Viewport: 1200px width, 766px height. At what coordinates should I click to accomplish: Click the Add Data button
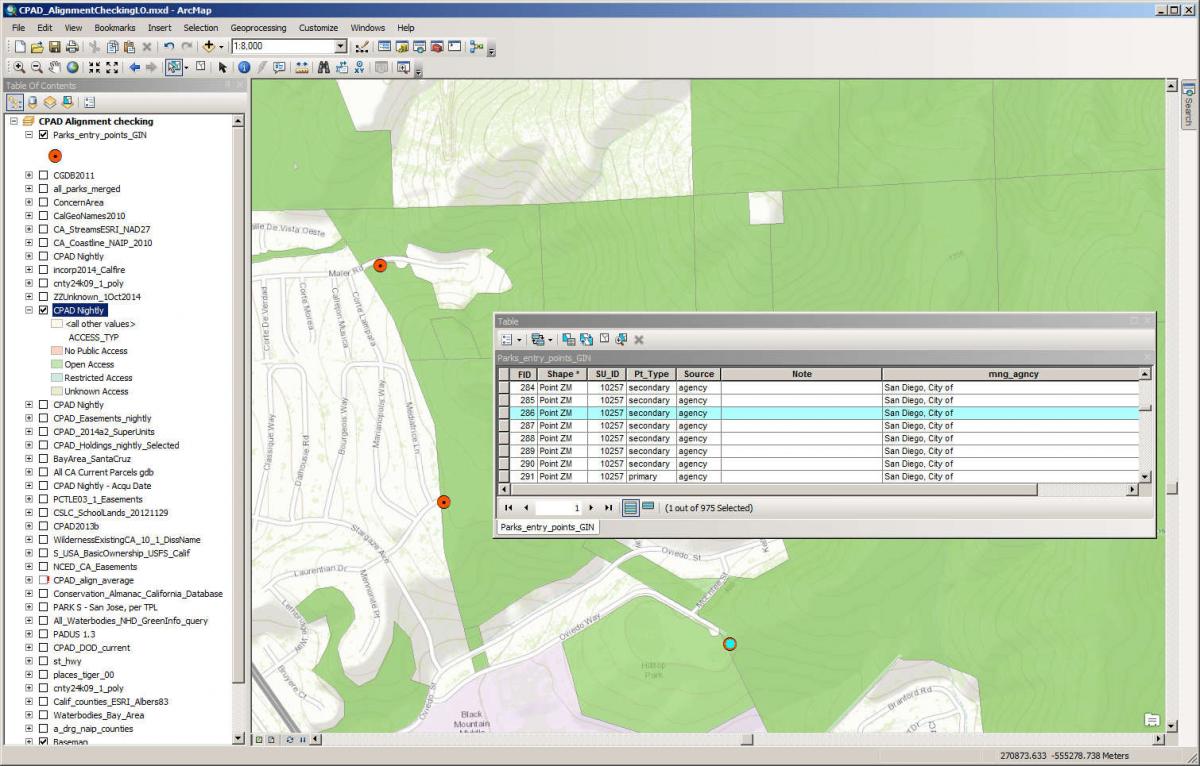[209, 47]
